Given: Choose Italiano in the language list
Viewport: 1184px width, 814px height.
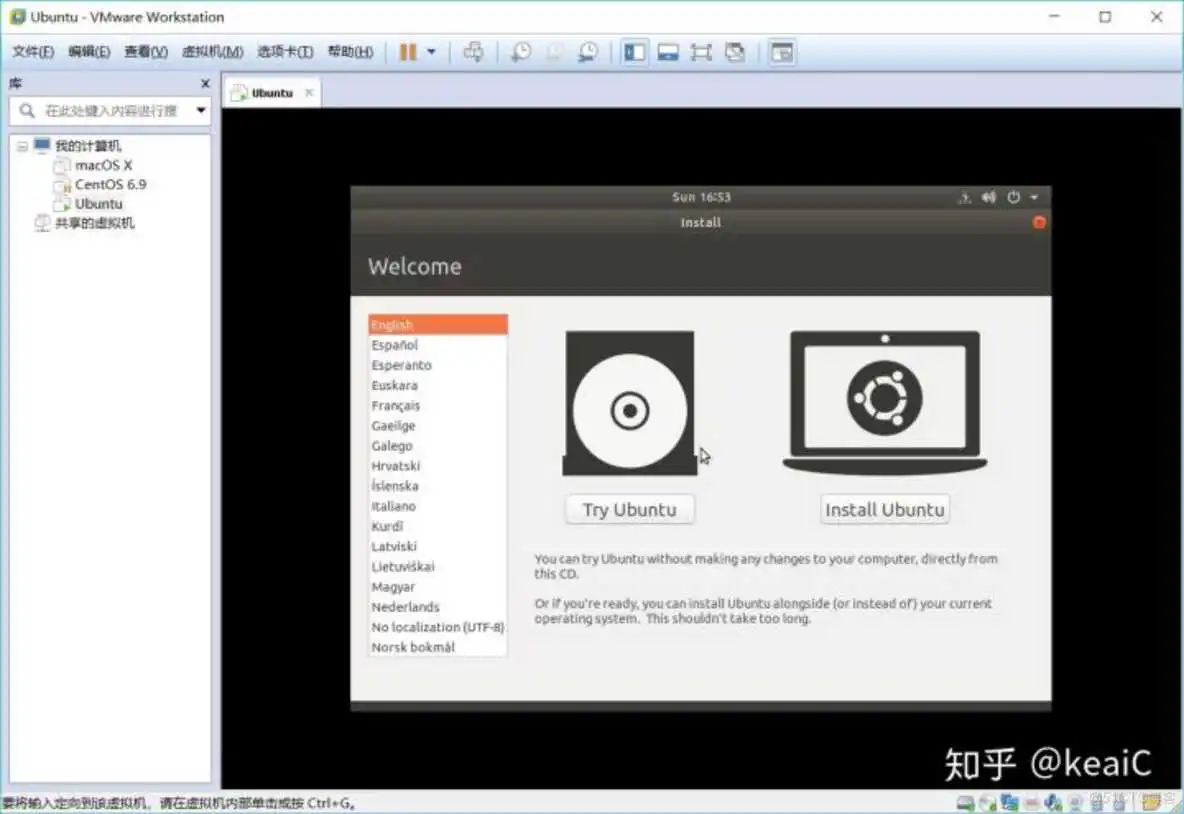Looking at the screenshot, I should click(393, 506).
